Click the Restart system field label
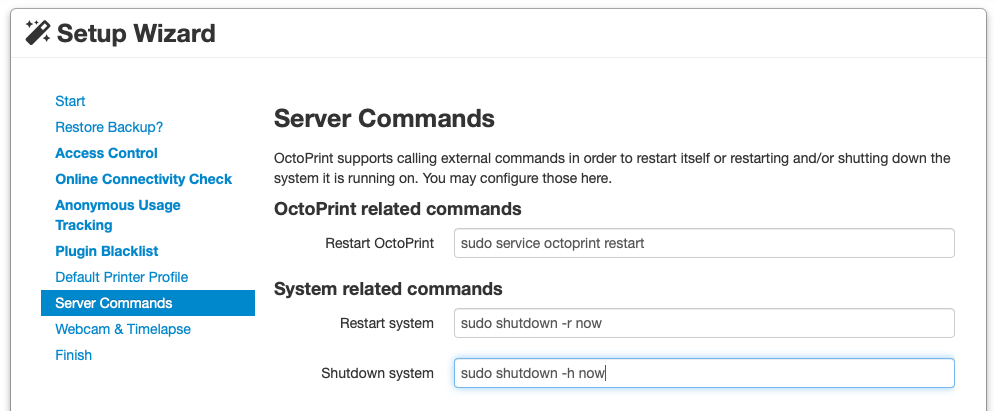This screenshot has height=411, width=997. point(386,323)
